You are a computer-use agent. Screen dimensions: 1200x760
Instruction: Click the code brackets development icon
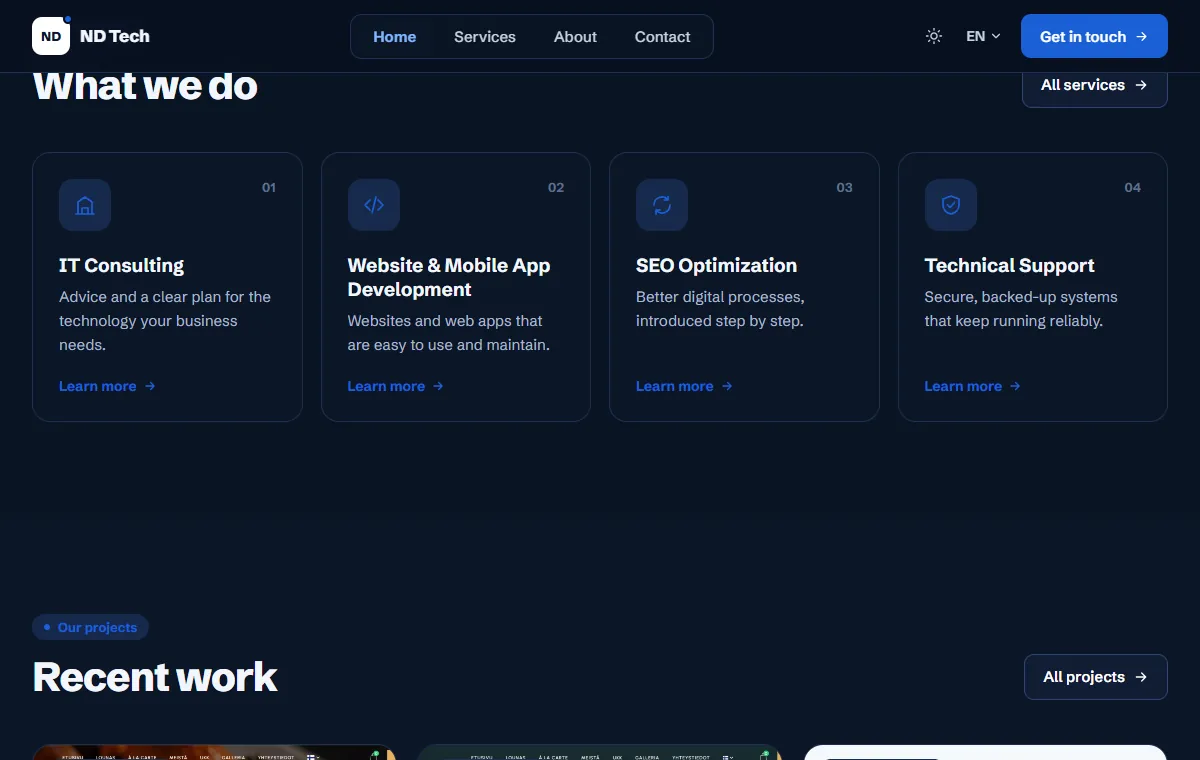point(374,205)
